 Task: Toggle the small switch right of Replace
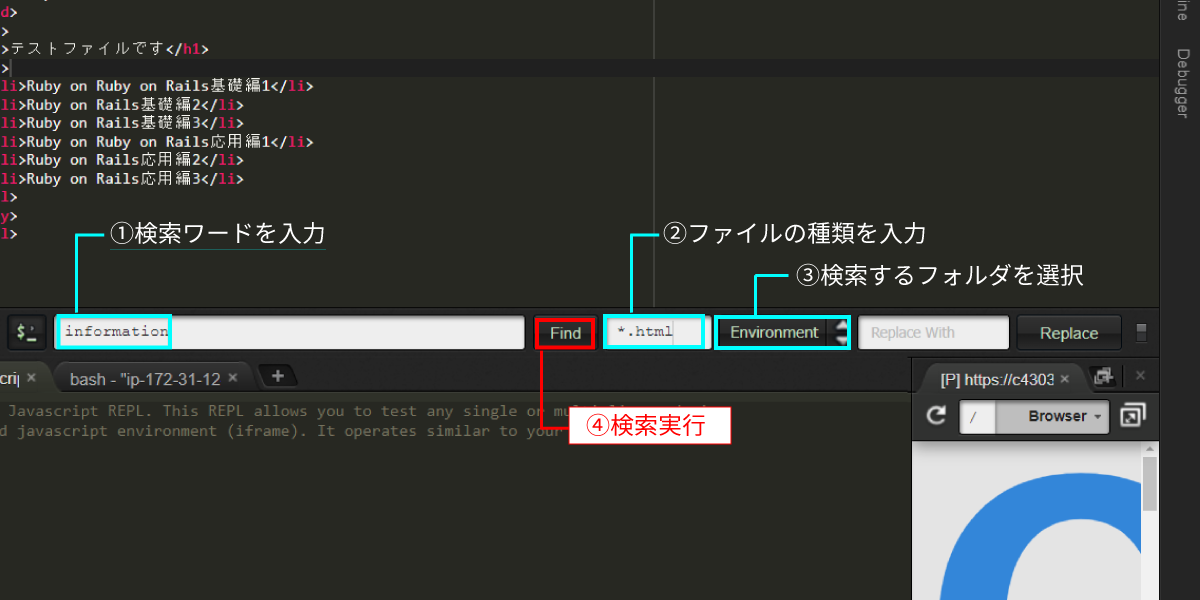[x=1142, y=333]
